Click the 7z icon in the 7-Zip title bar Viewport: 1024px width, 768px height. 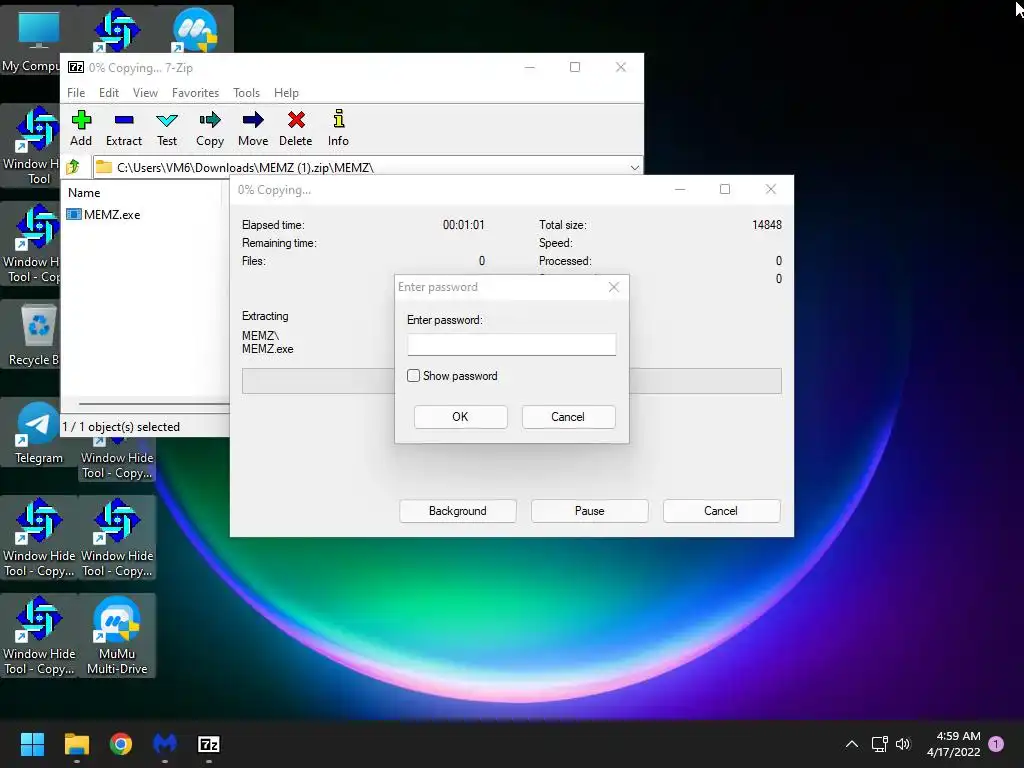click(x=76, y=67)
